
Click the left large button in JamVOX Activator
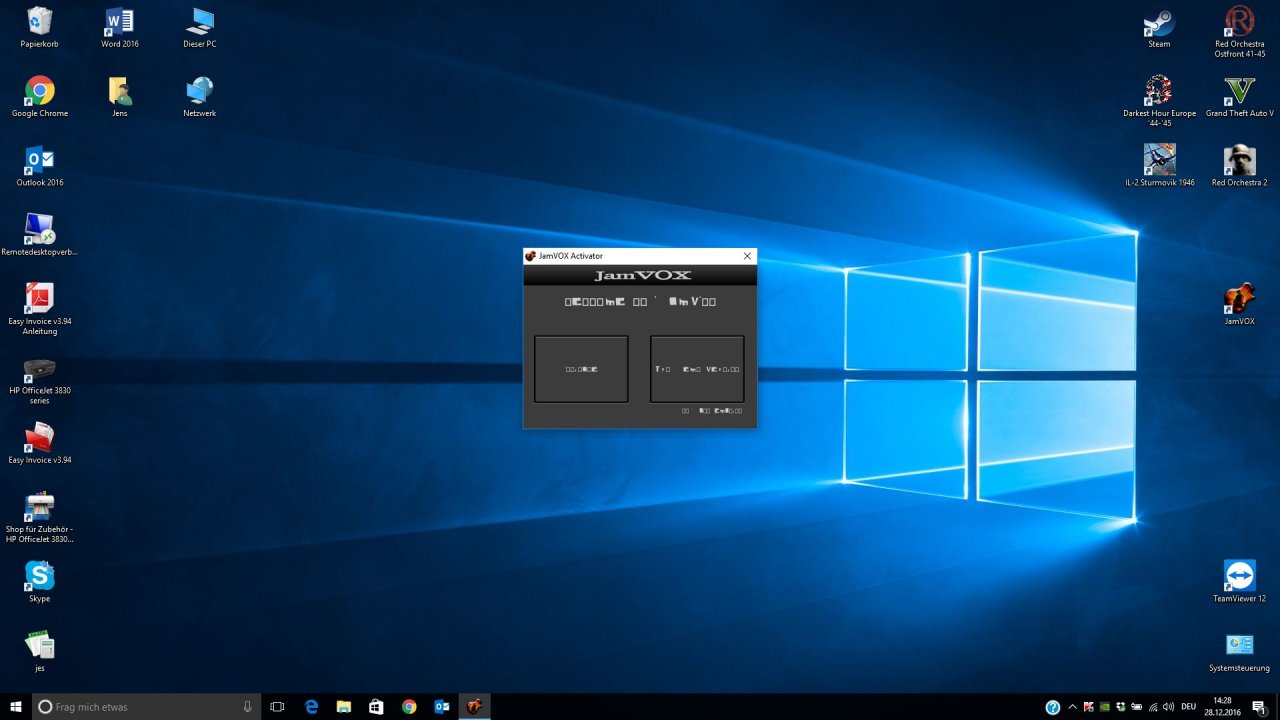pyautogui.click(x=581, y=369)
